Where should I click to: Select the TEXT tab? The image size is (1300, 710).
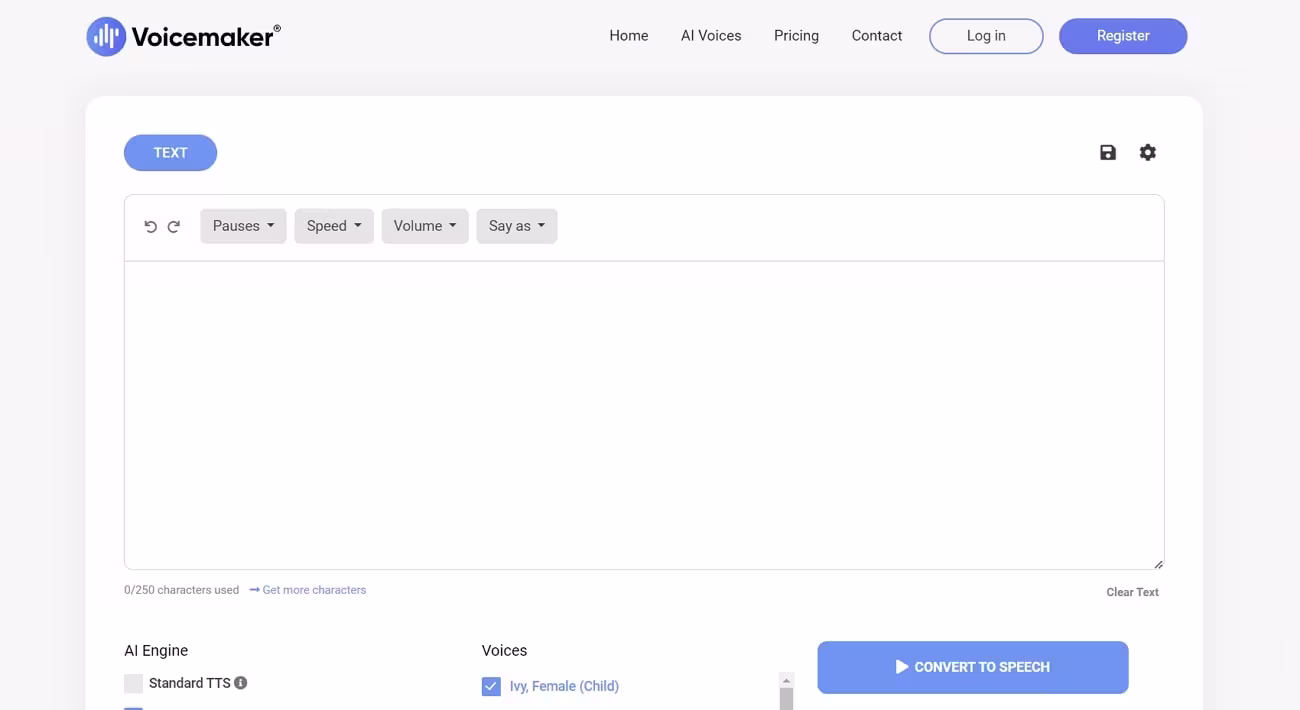point(170,153)
